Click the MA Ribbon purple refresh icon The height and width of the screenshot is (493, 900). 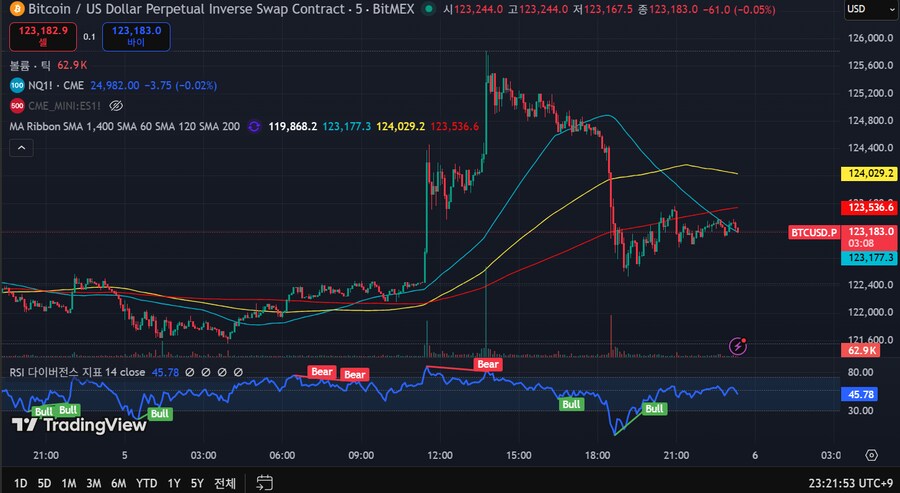point(254,127)
